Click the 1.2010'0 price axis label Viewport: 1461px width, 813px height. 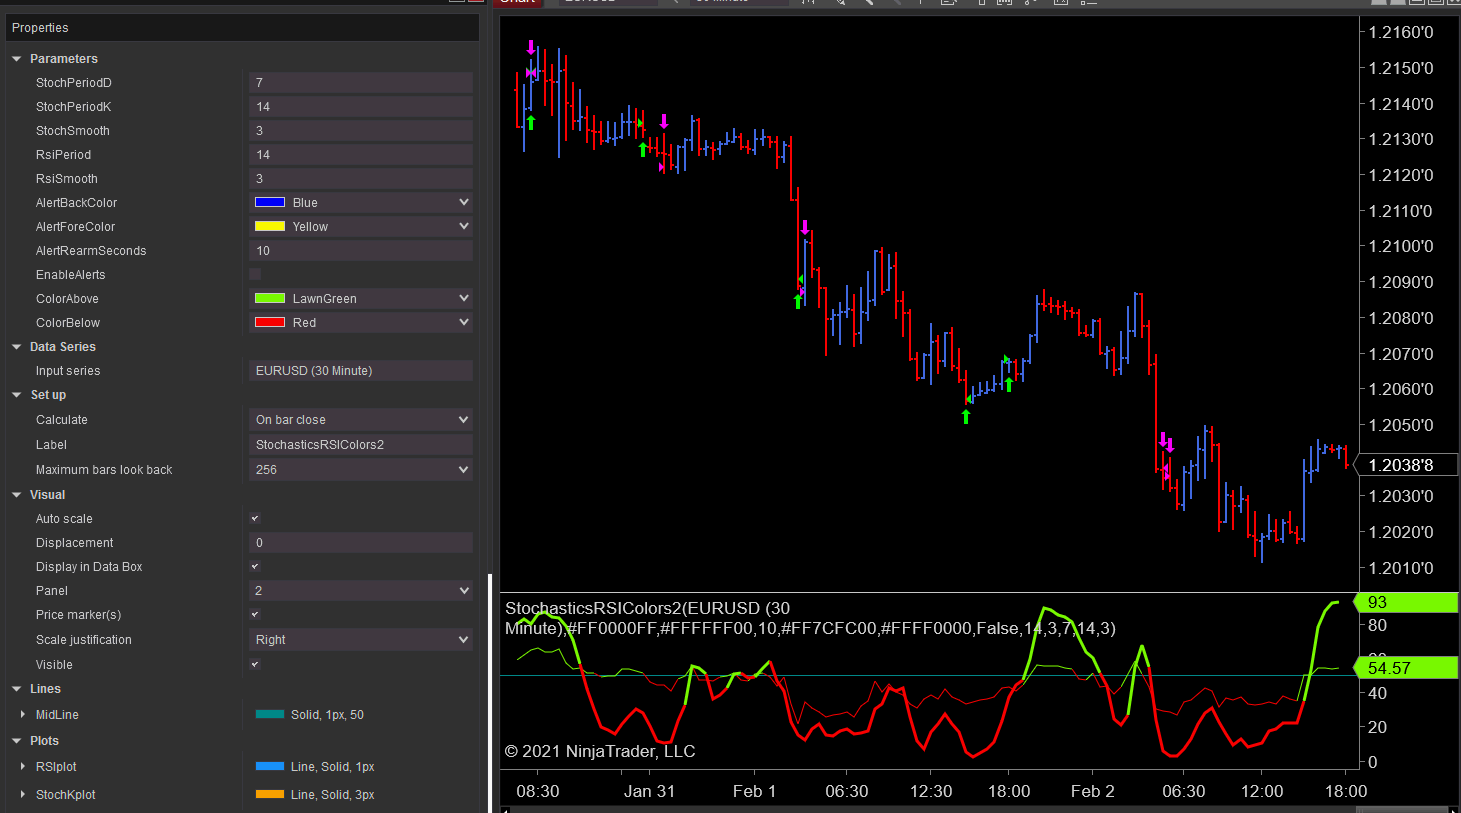pyautogui.click(x=1400, y=568)
